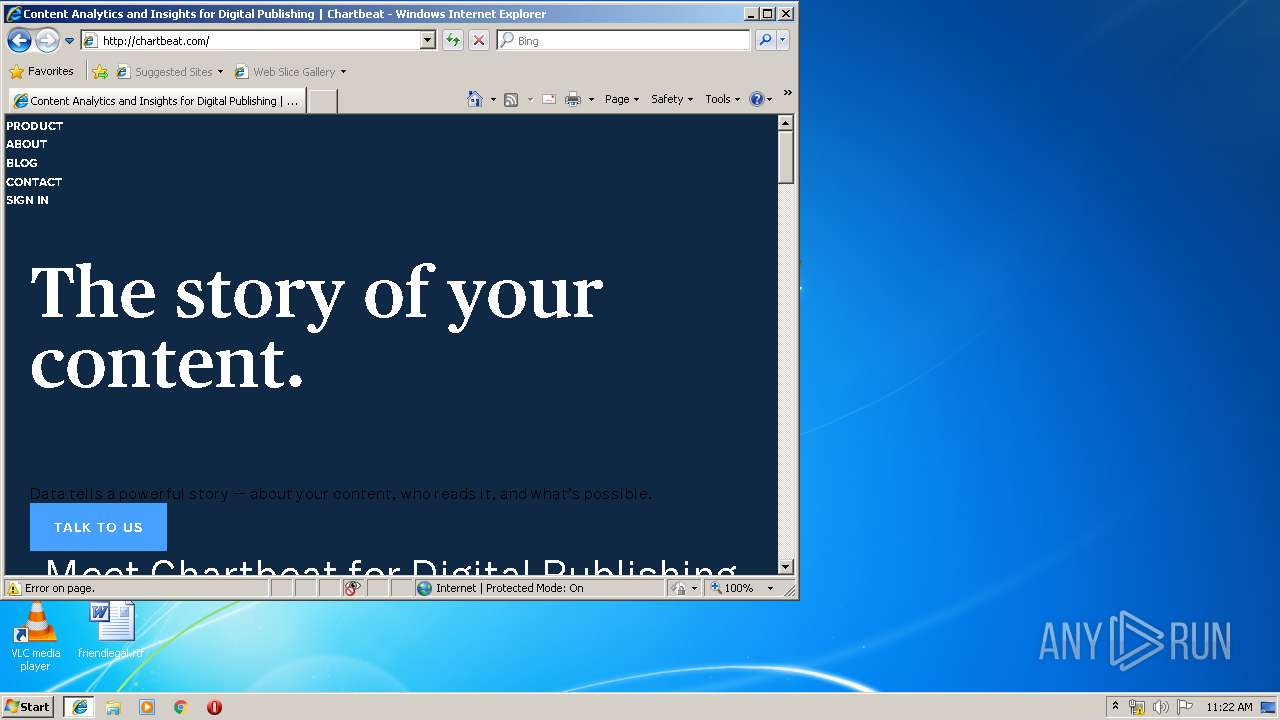Open a new blank tab
Image resolution: width=1280 pixels, height=720 pixels.
point(322,101)
